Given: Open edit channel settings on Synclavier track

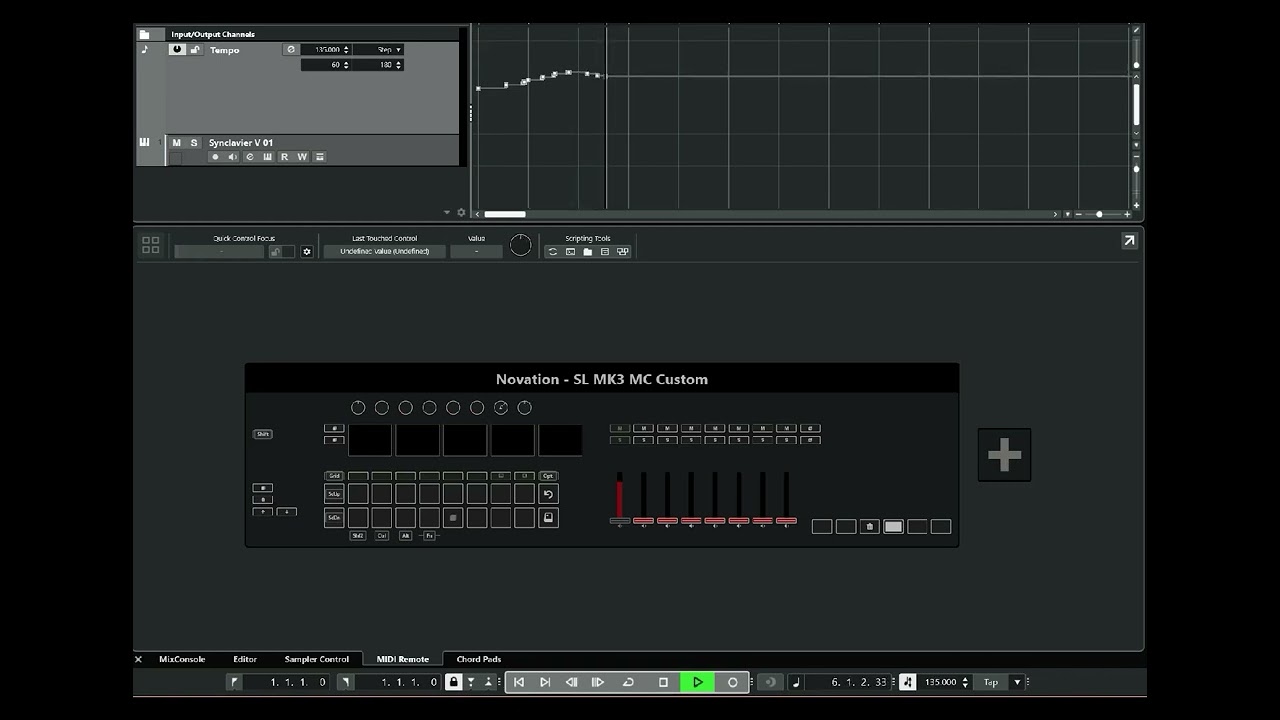Looking at the screenshot, I should click(250, 157).
